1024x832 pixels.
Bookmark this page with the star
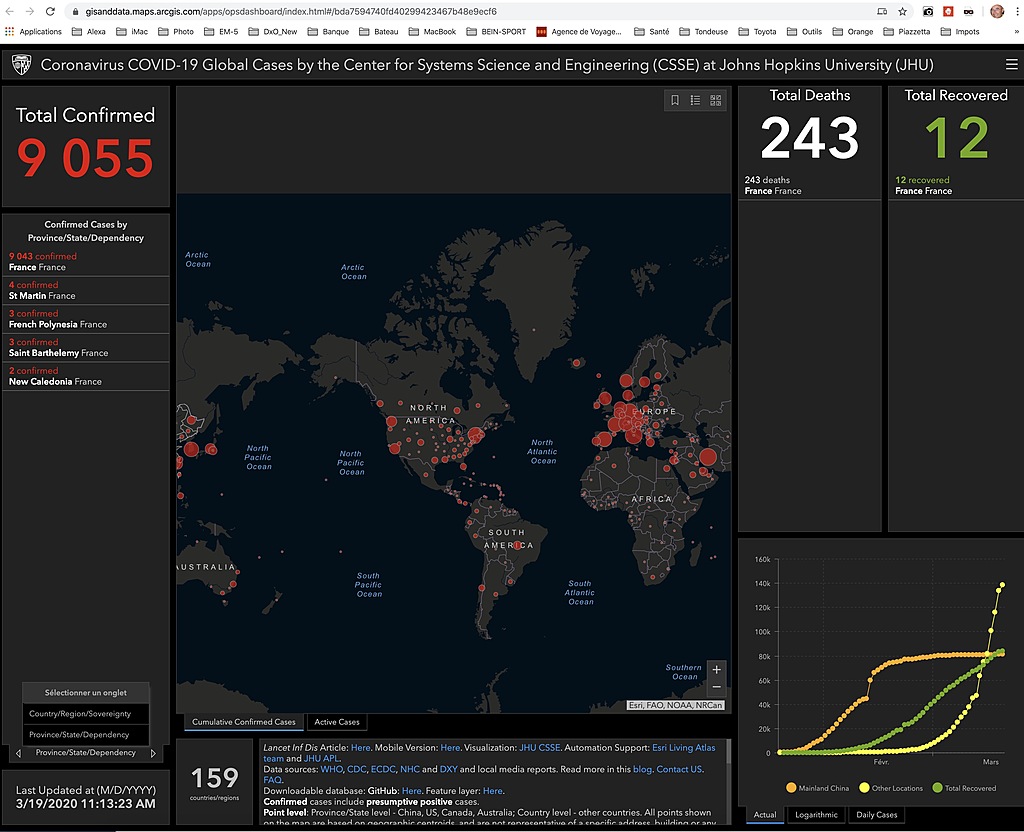[x=903, y=11]
